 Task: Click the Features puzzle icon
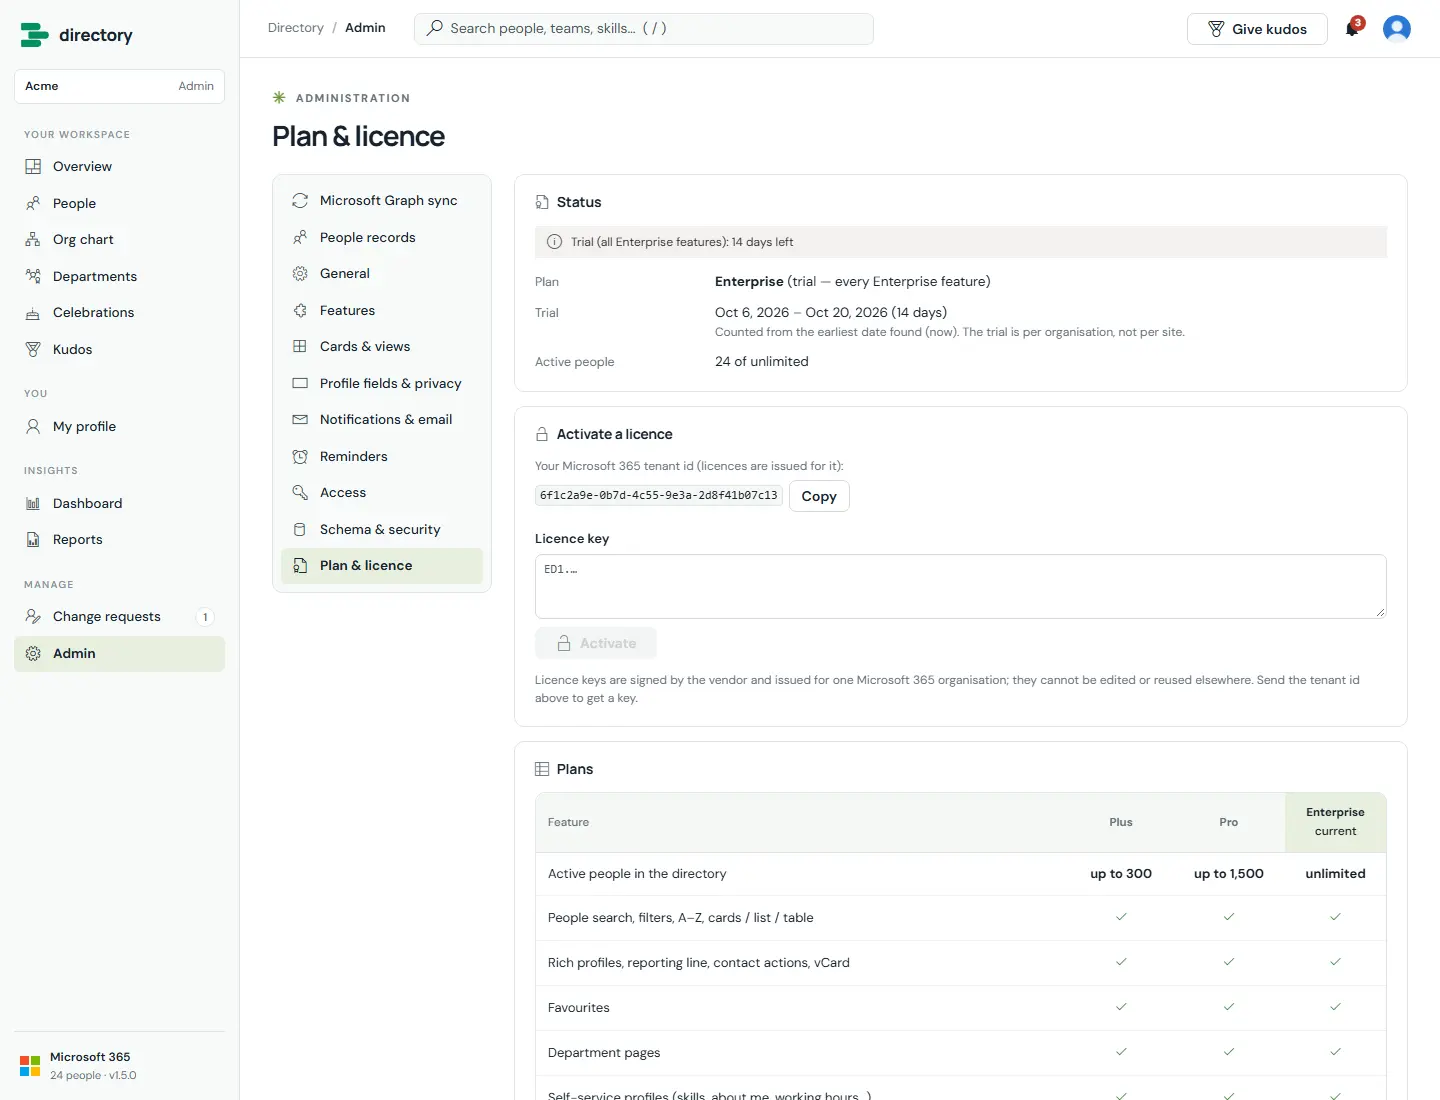click(x=300, y=311)
